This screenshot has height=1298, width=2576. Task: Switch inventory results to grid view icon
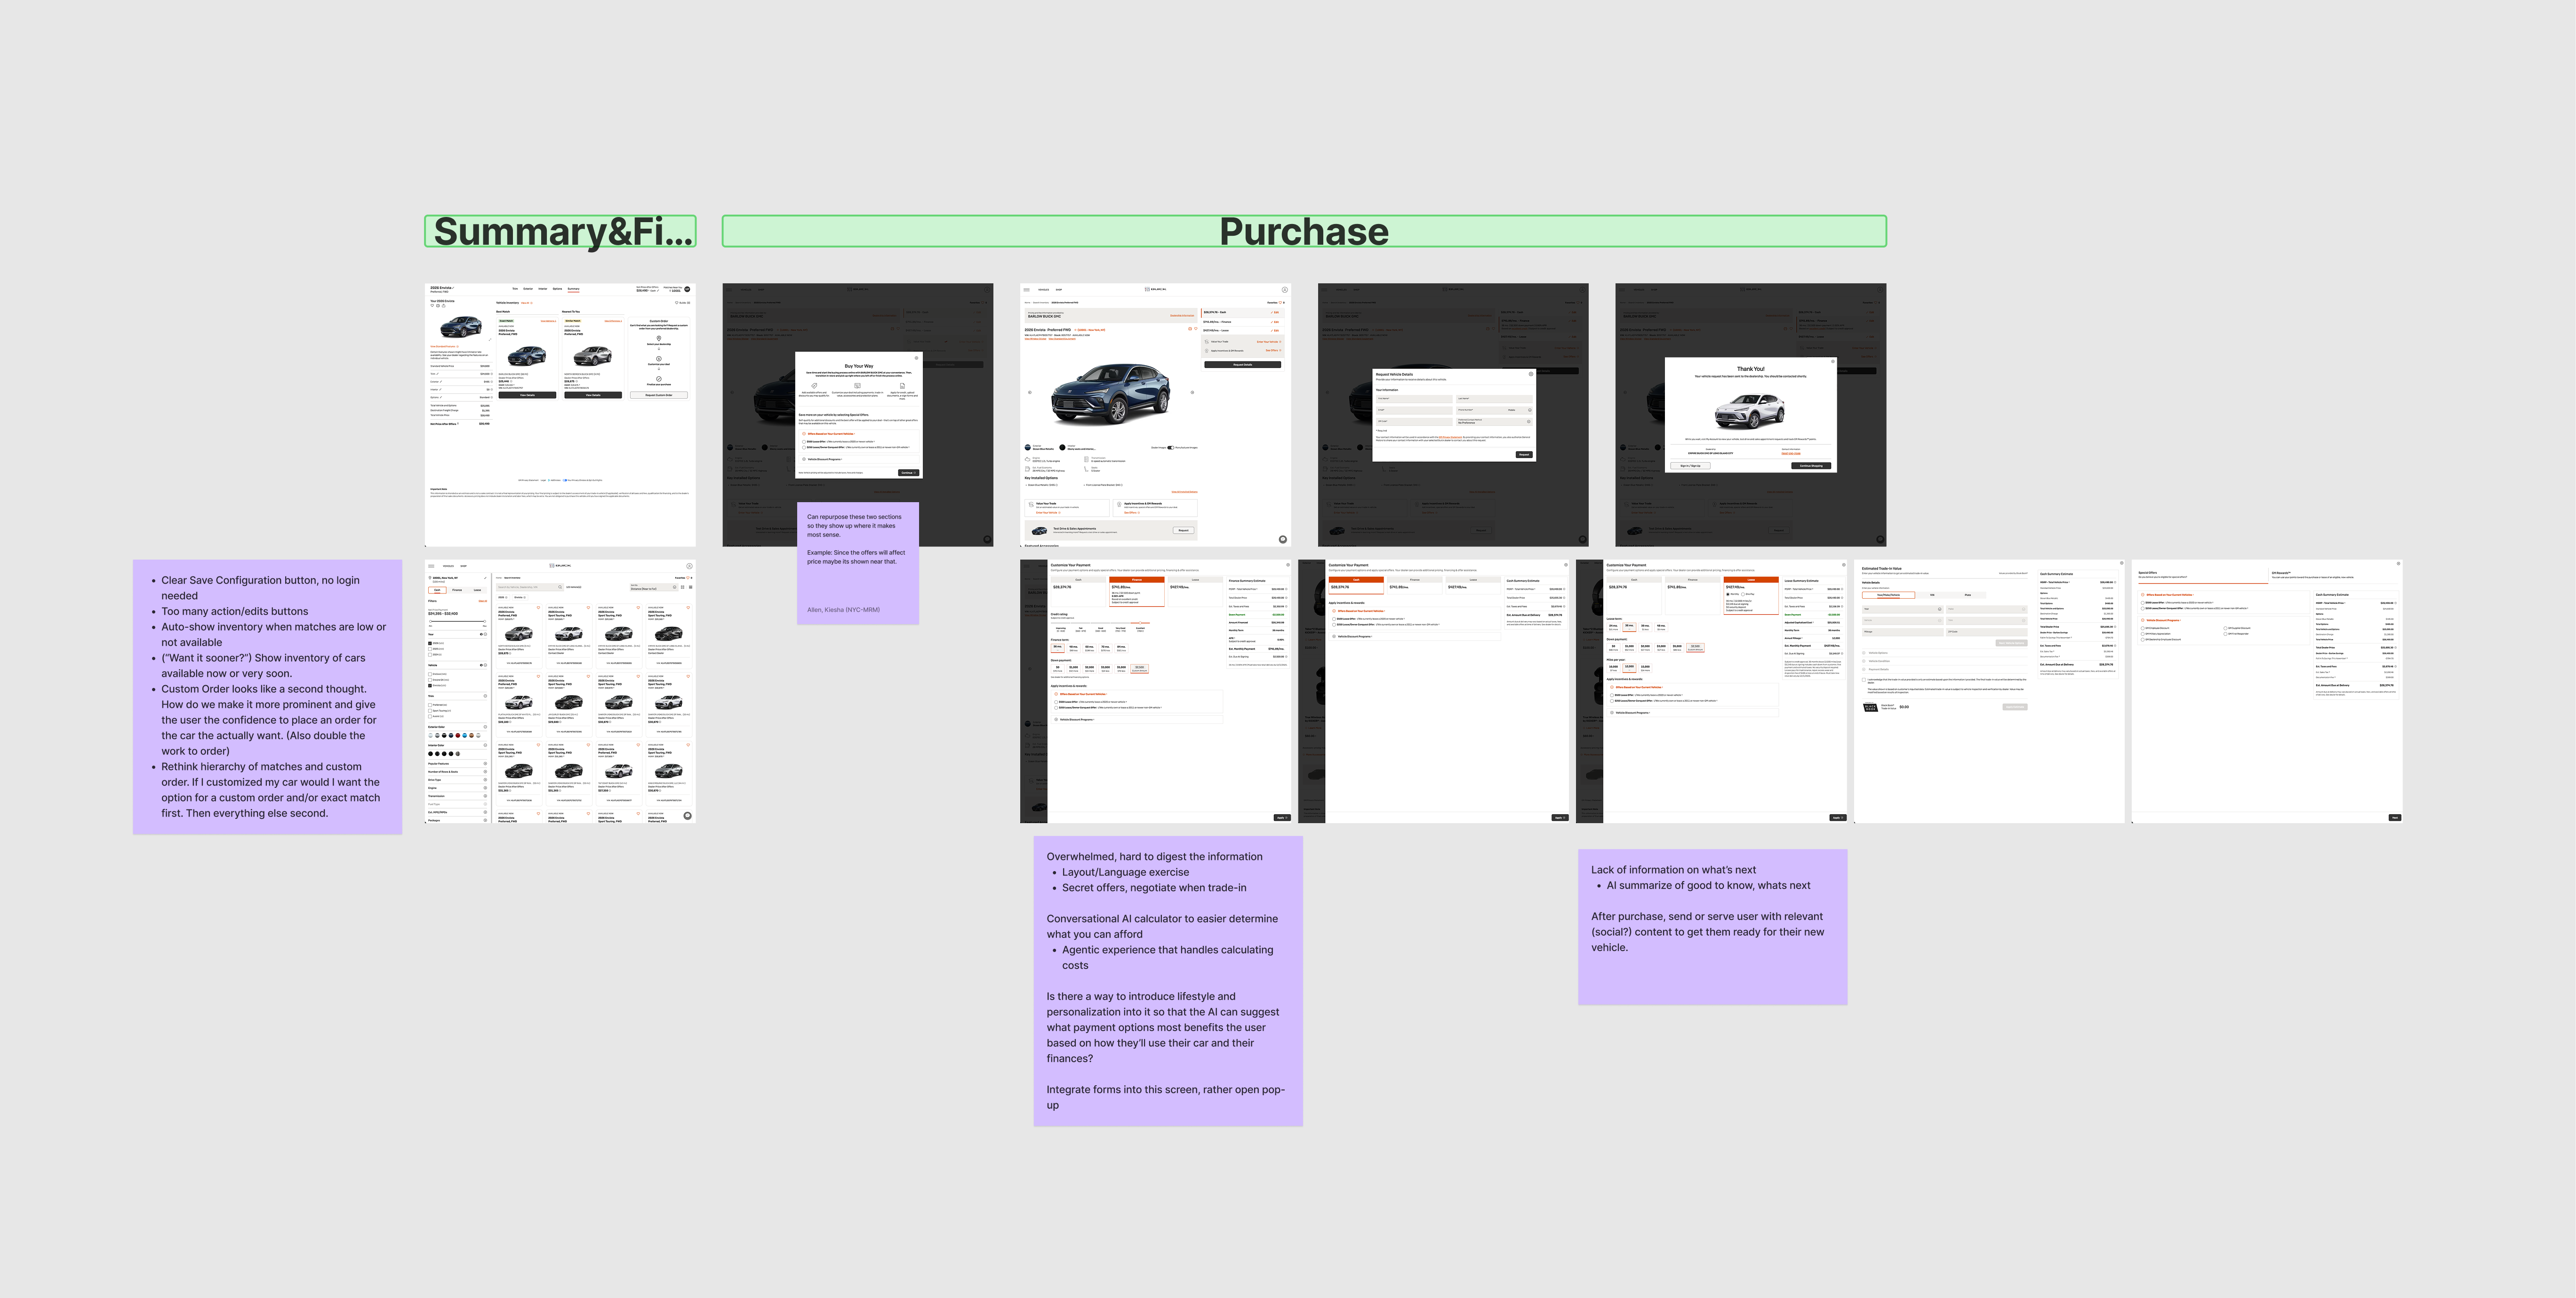683,587
